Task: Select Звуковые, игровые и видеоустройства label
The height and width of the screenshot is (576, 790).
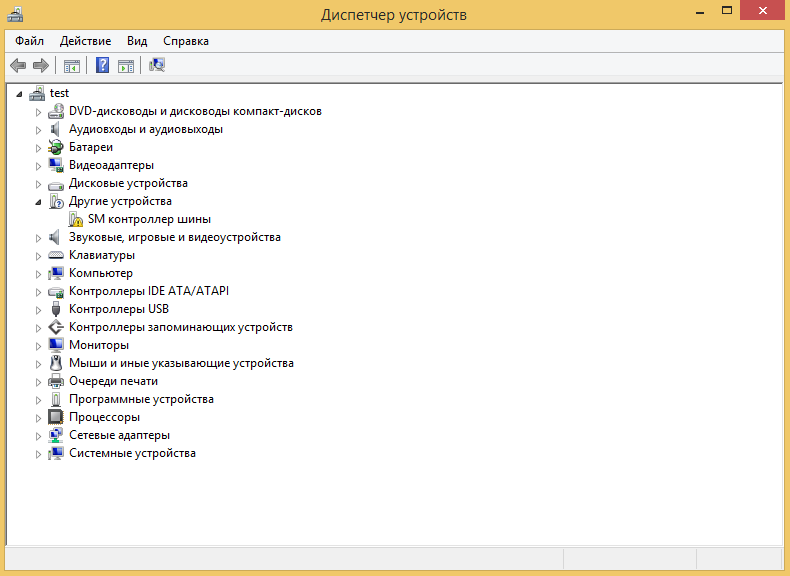Action: 174,237
